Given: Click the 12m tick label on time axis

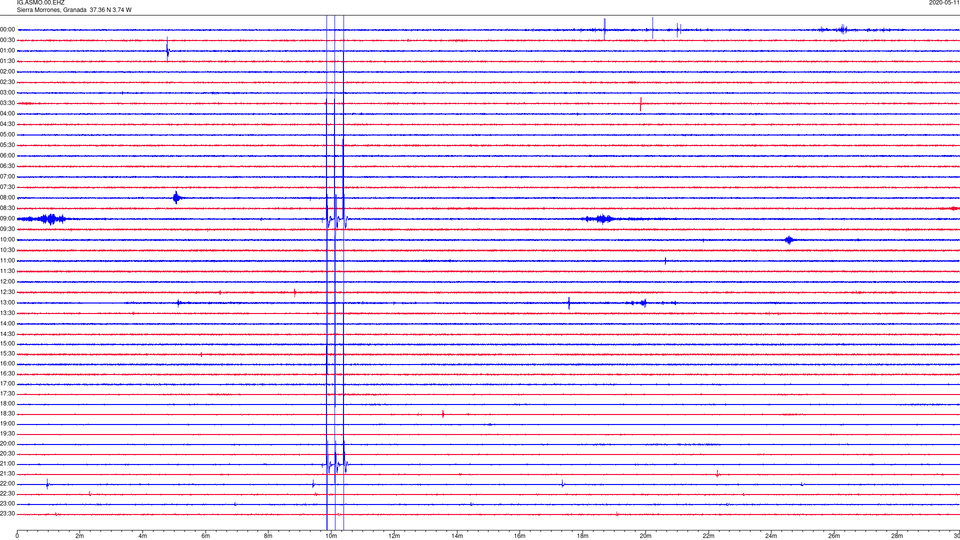Looking at the screenshot, I should [x=394, y=536].
